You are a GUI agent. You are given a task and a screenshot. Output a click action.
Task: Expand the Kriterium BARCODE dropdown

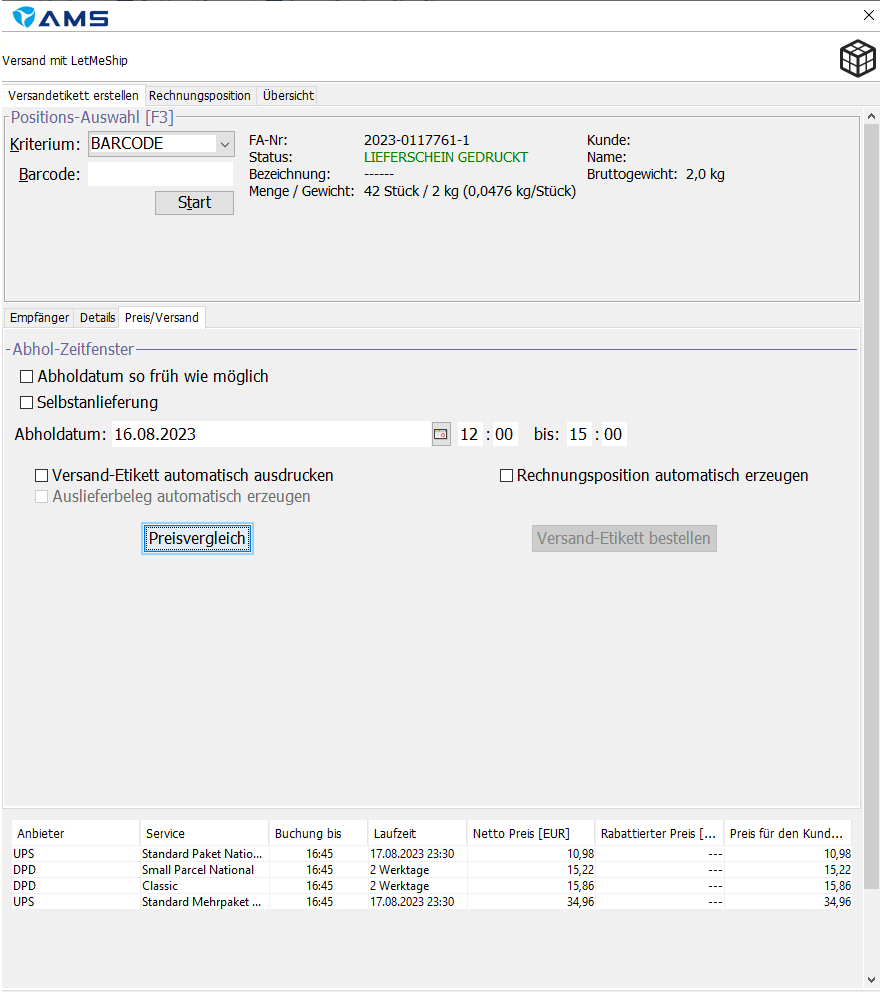(x=223, y=144)
